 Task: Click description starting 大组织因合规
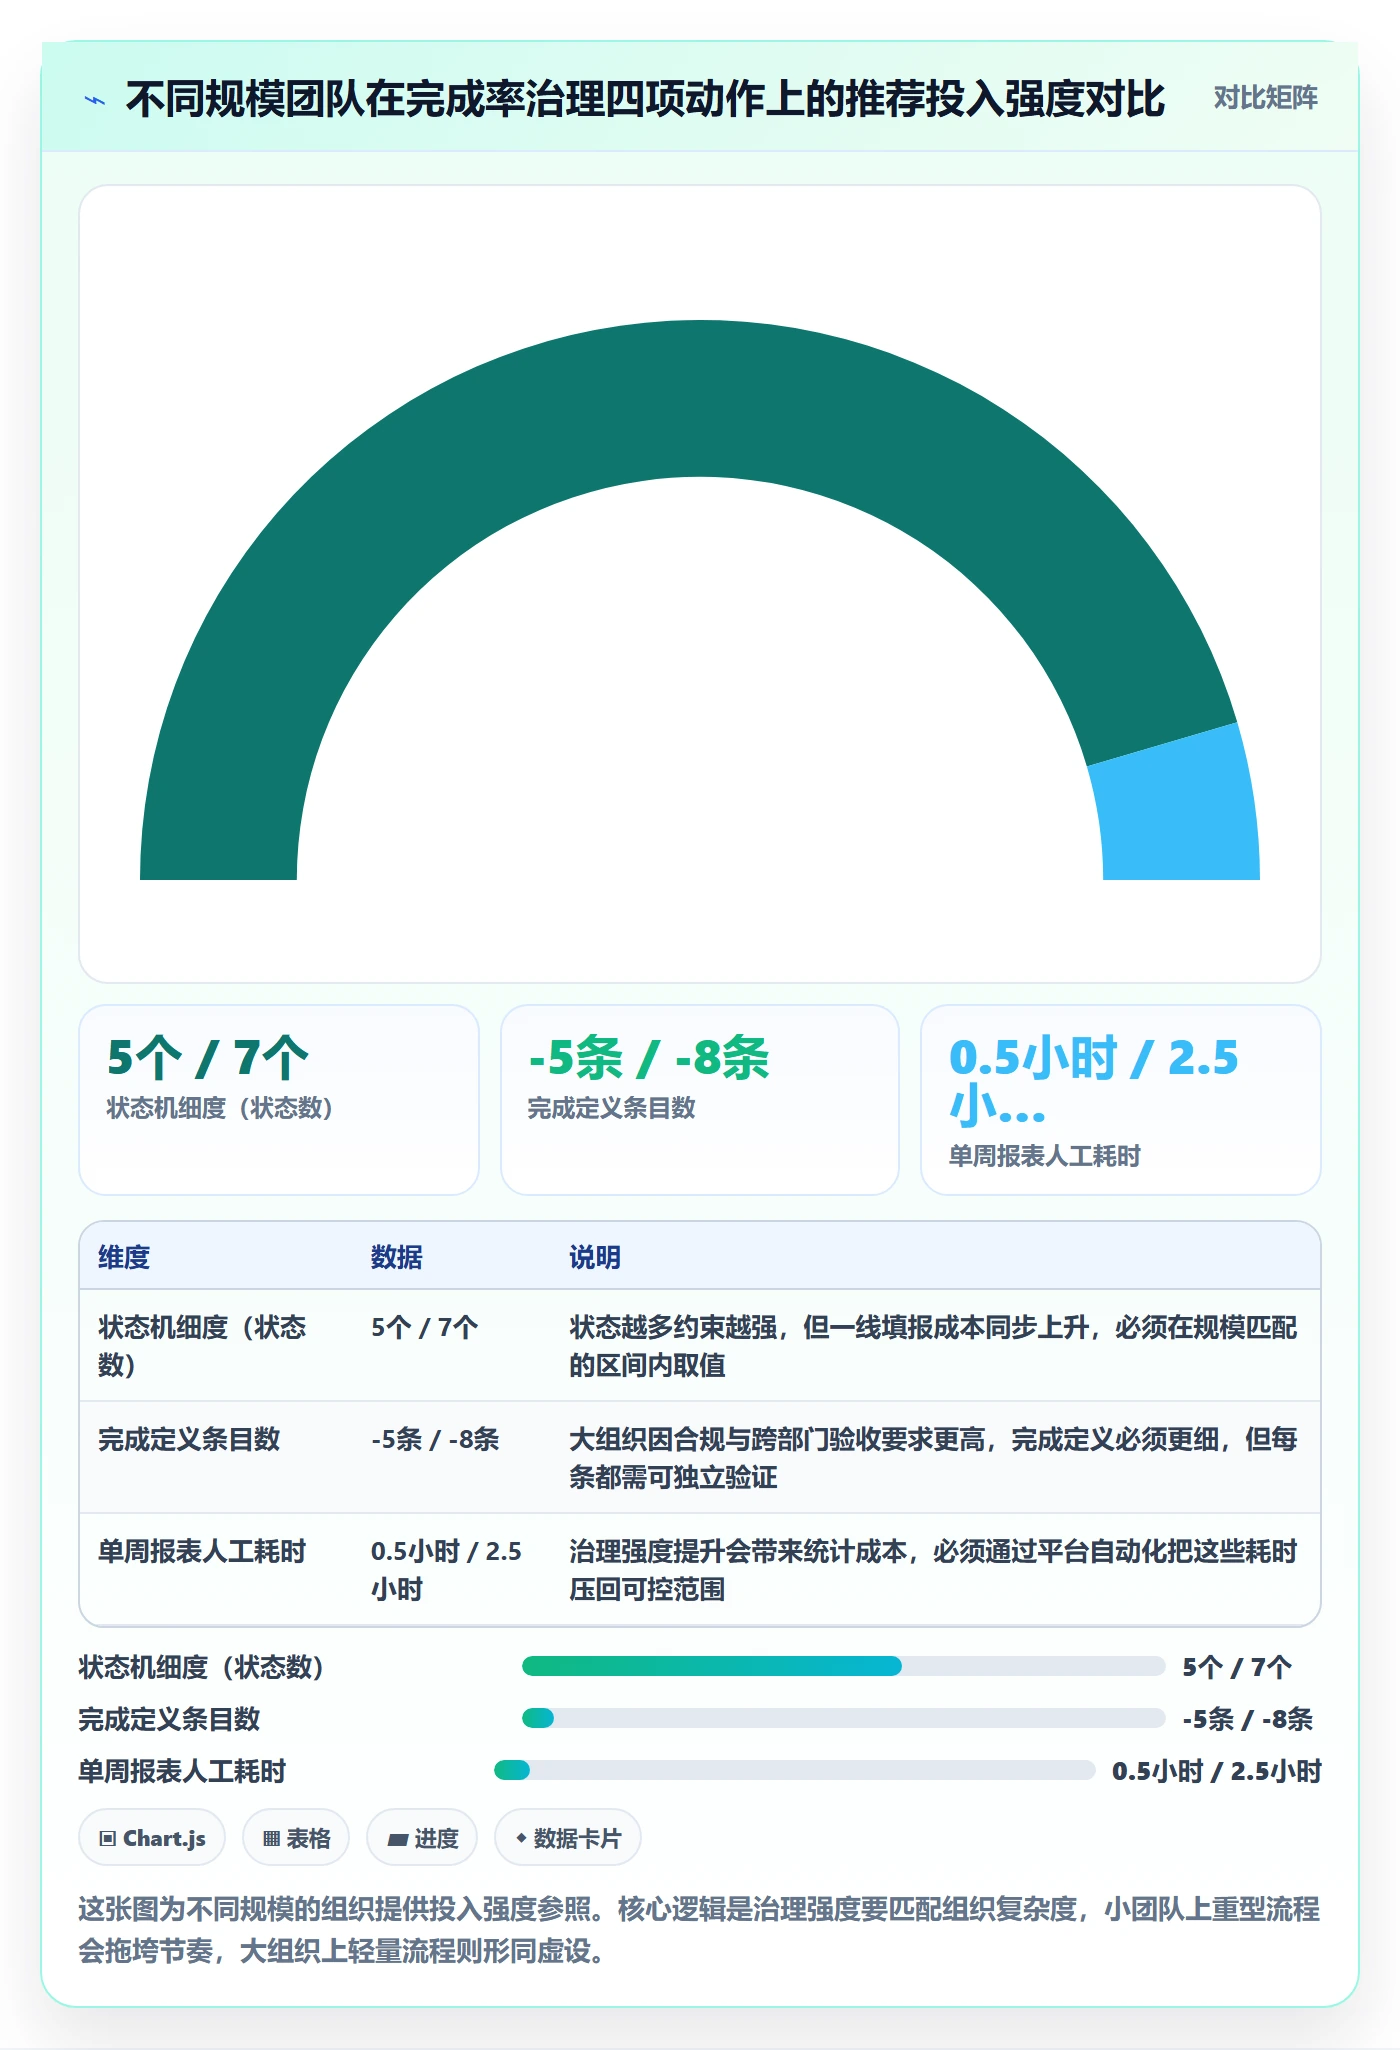point(933,1457)
